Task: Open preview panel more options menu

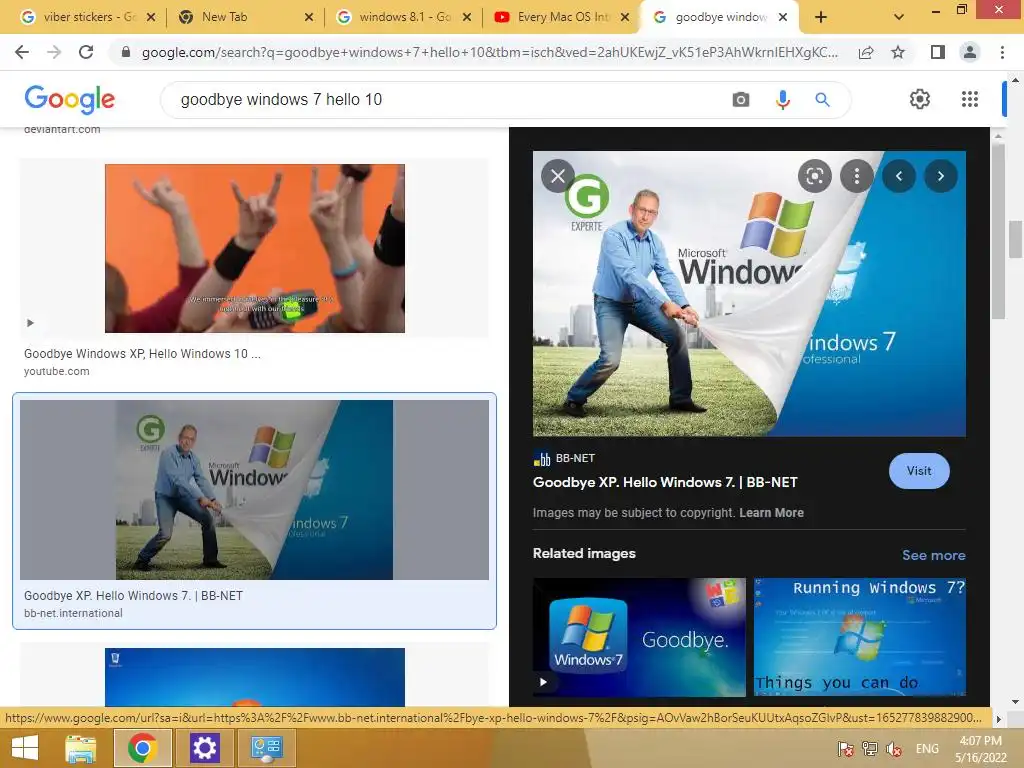Action: (857, 176)
